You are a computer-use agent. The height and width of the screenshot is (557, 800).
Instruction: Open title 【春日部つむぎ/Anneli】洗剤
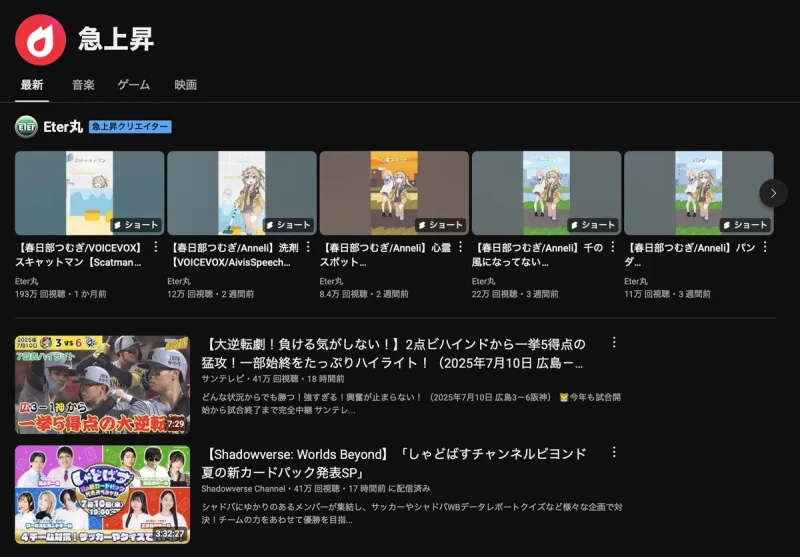233,255
